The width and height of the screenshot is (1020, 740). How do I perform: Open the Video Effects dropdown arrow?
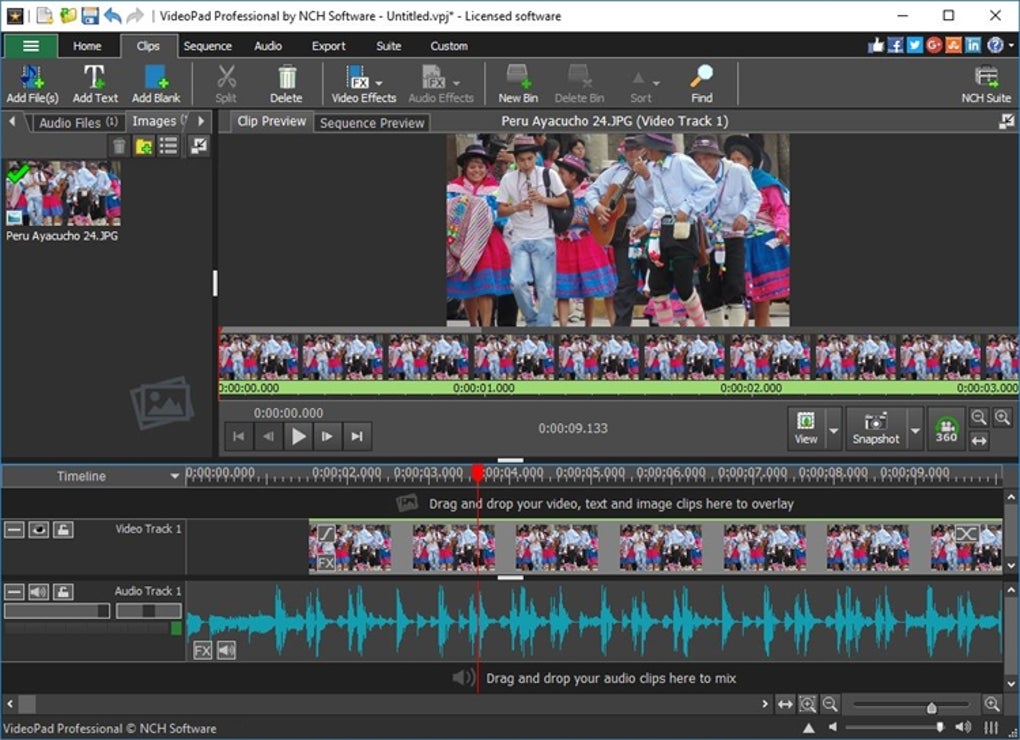click(x=379, y=83)
